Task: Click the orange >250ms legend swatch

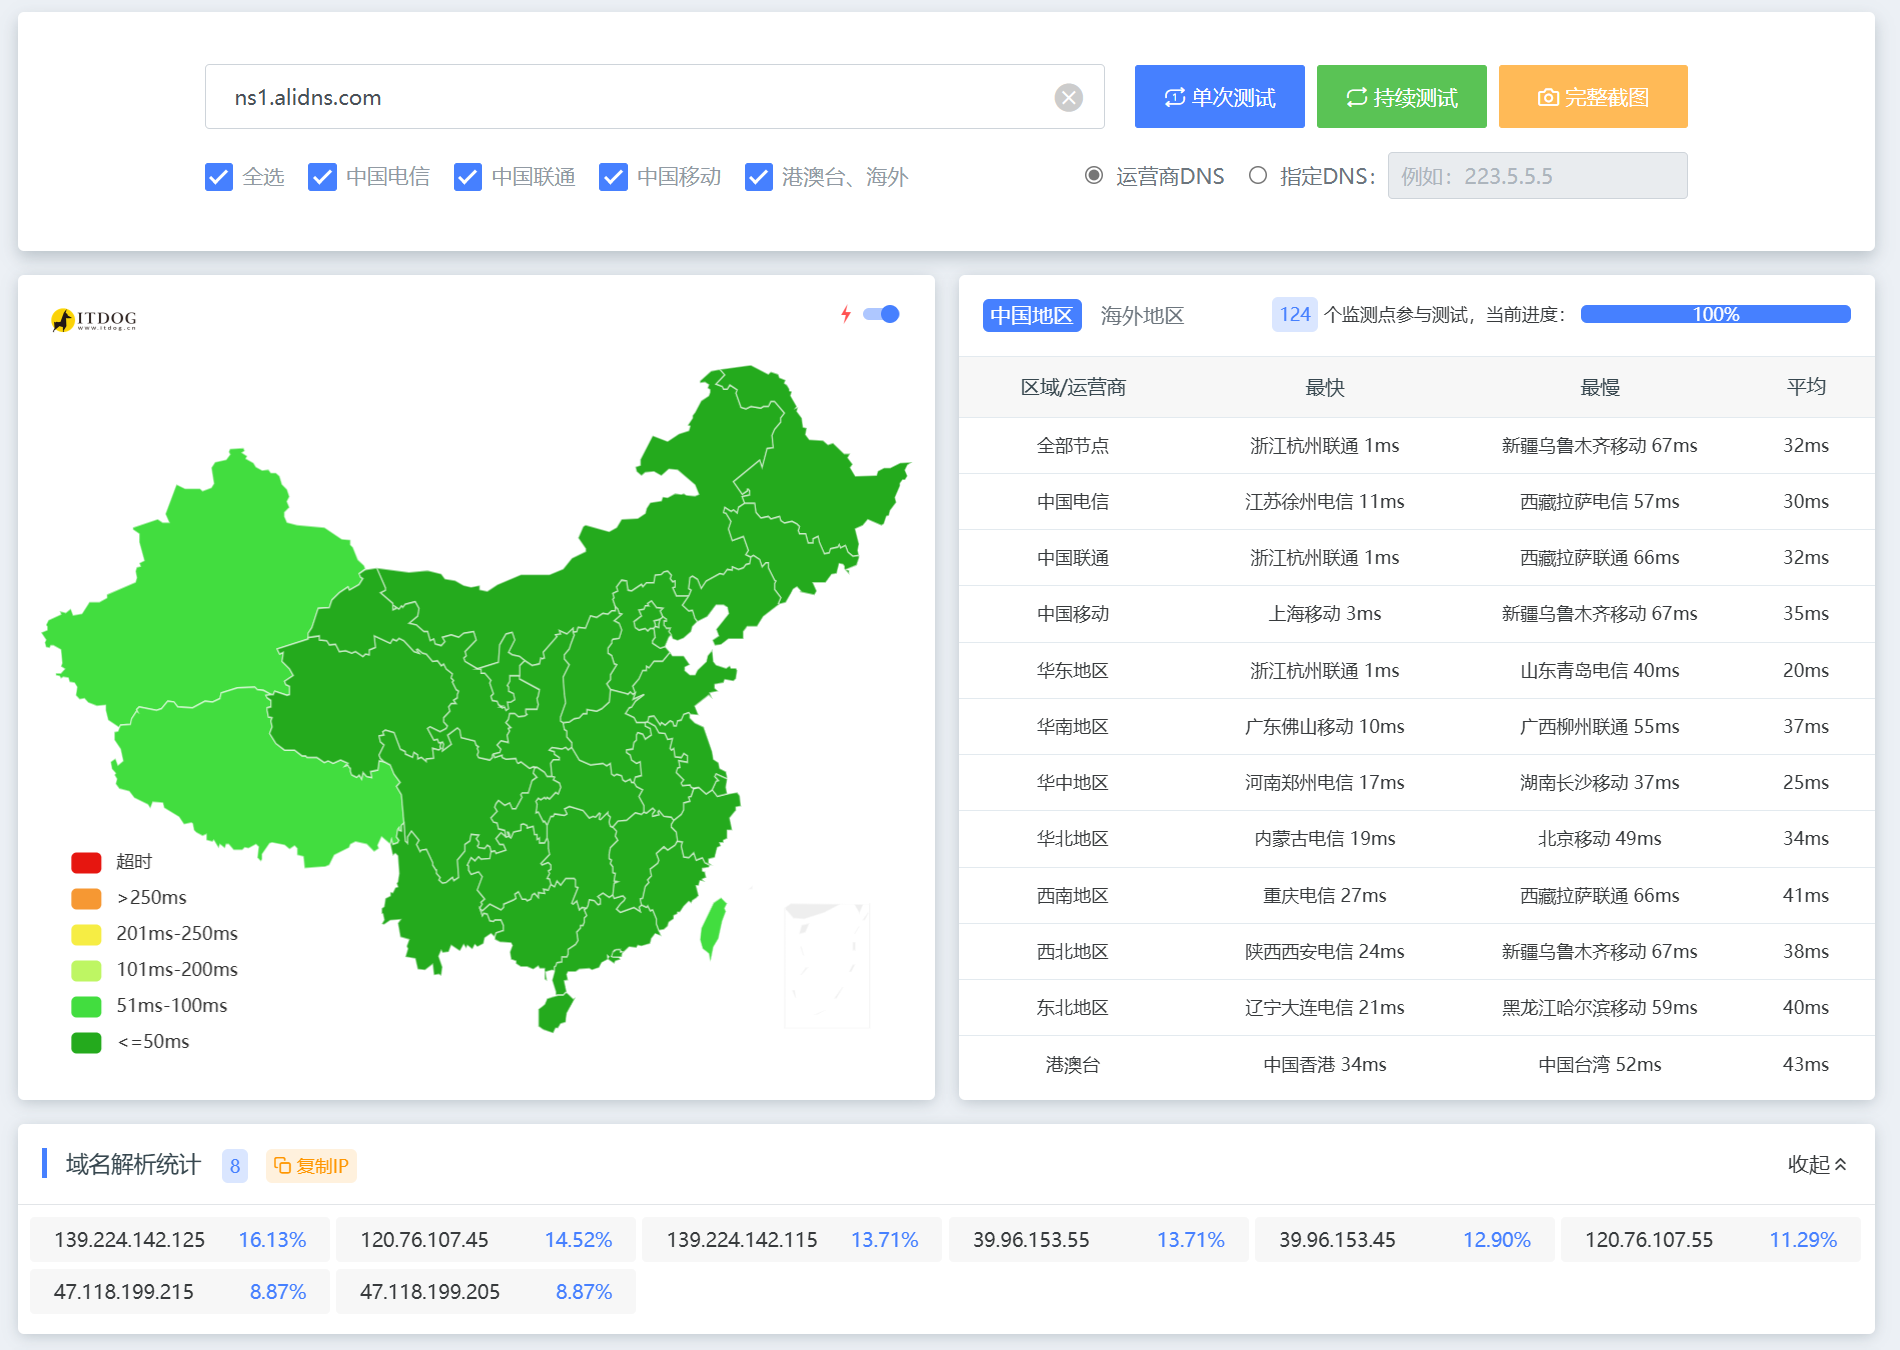Action: click(x=86, y=898)
